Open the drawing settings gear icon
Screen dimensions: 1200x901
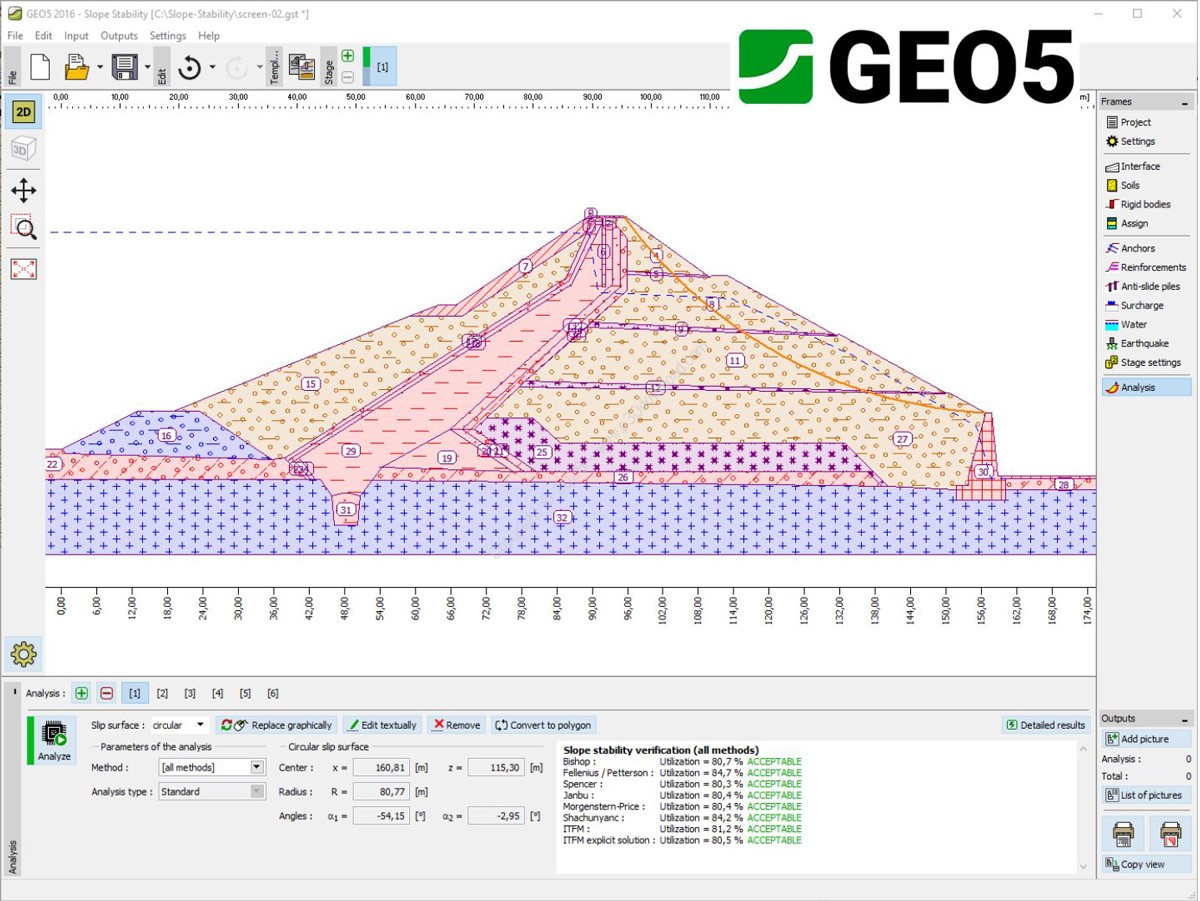click(x=23, y=655)
